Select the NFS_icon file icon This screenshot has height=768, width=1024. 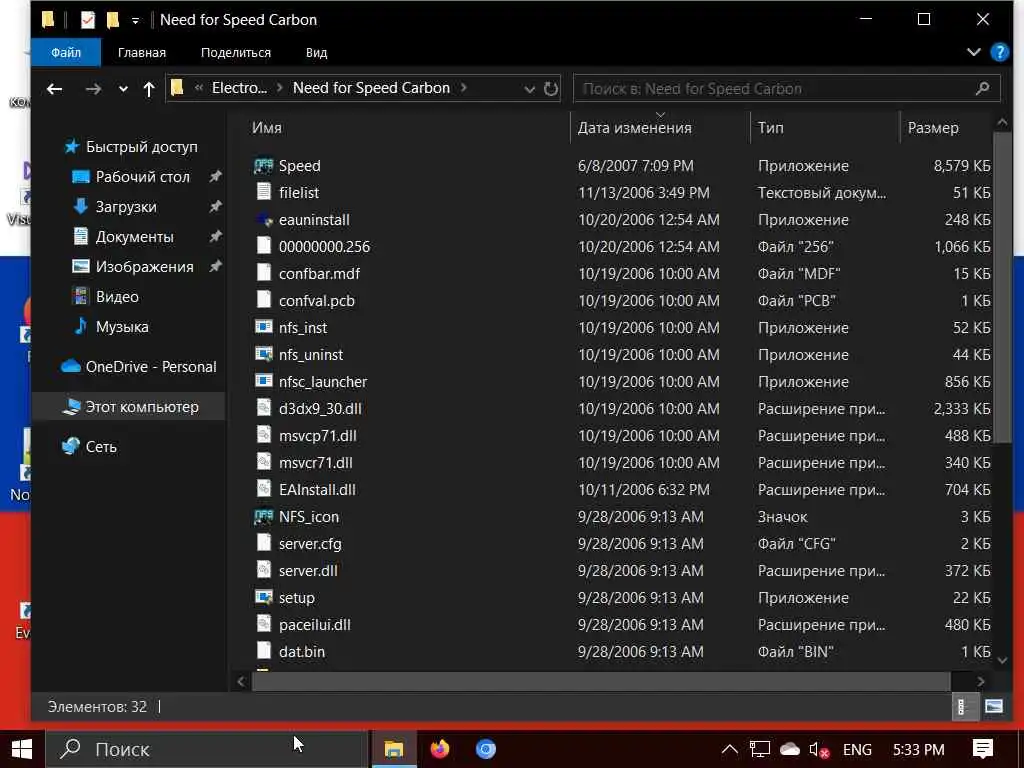(263, 517)
